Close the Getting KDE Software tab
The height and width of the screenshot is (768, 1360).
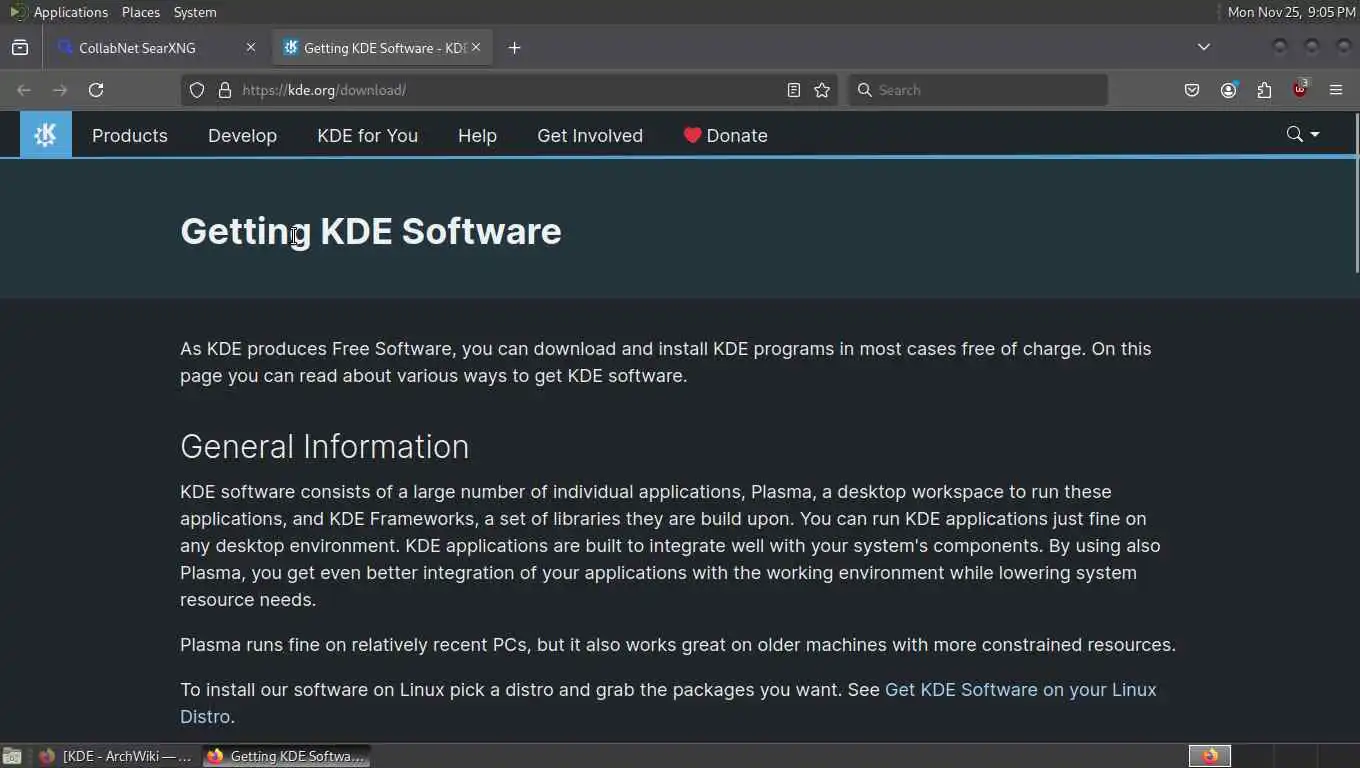476,47
